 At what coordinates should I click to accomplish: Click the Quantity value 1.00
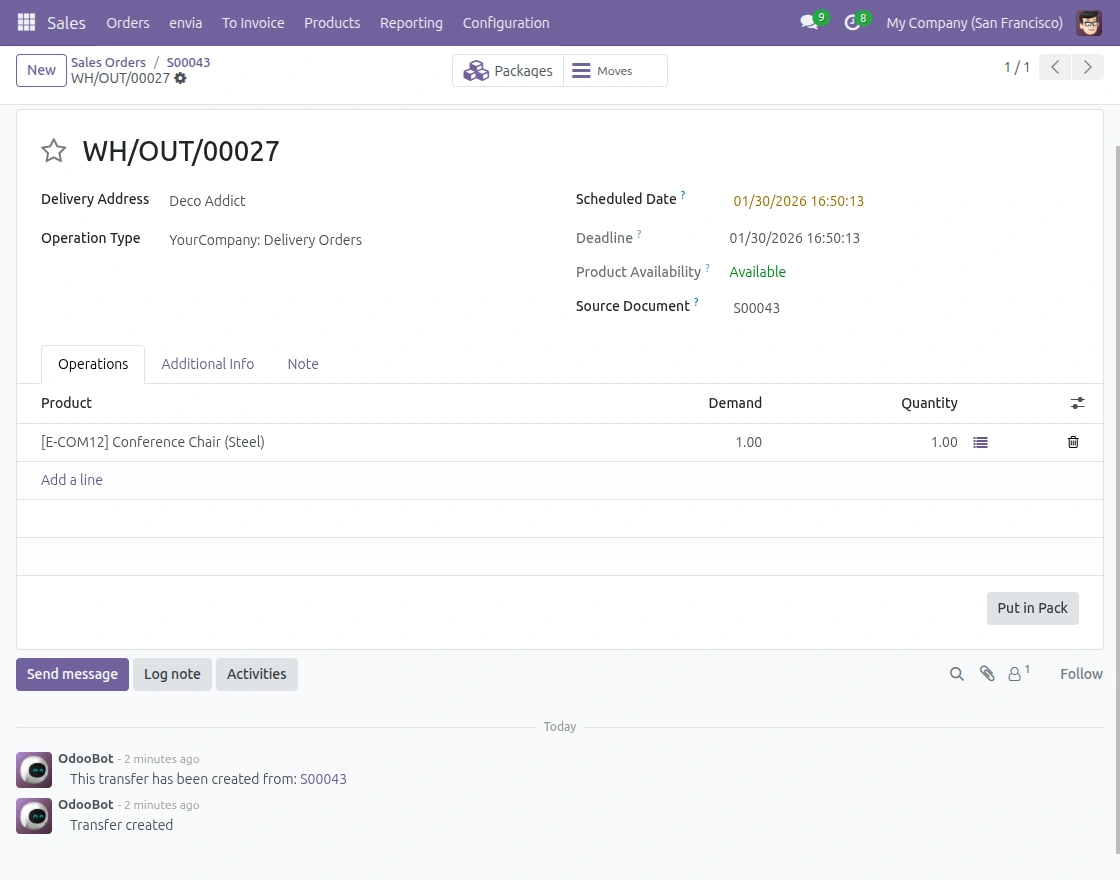pos(944,442)
